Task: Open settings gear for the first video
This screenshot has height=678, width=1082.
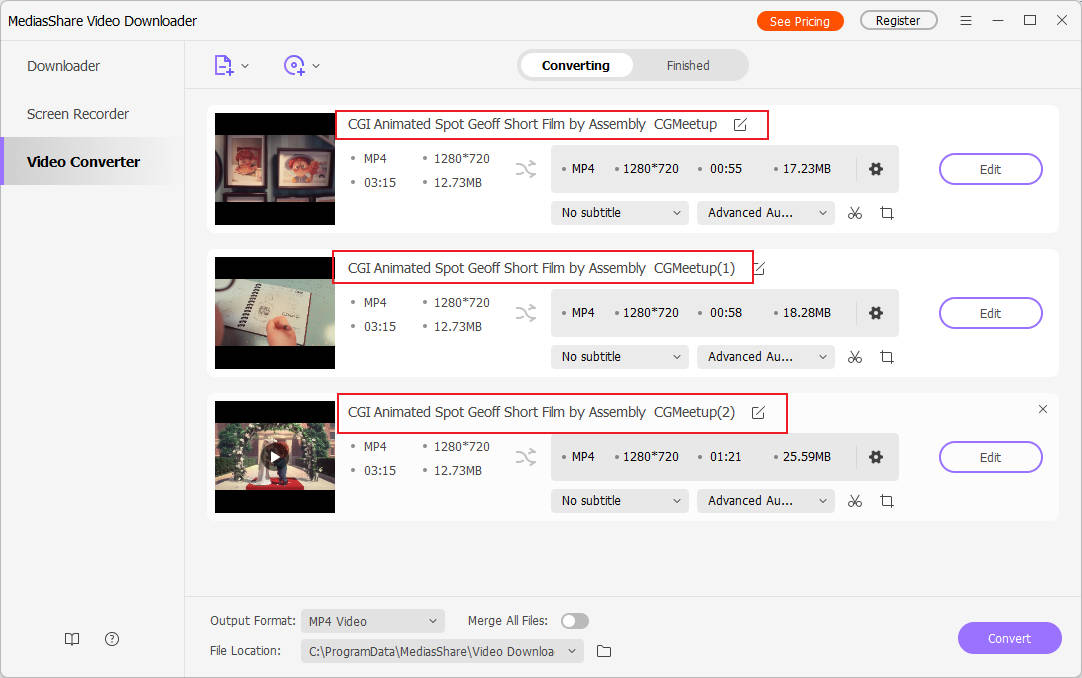Action: (x=876, y=169)
